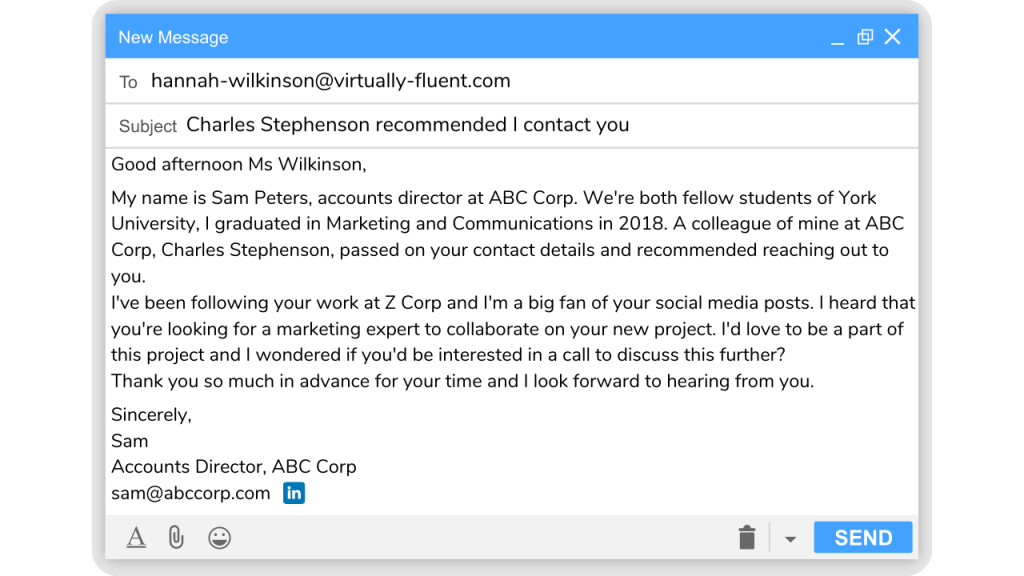Select the 'To' label
The width and height of the screenshot is (1024, 576).
[128, 82]
